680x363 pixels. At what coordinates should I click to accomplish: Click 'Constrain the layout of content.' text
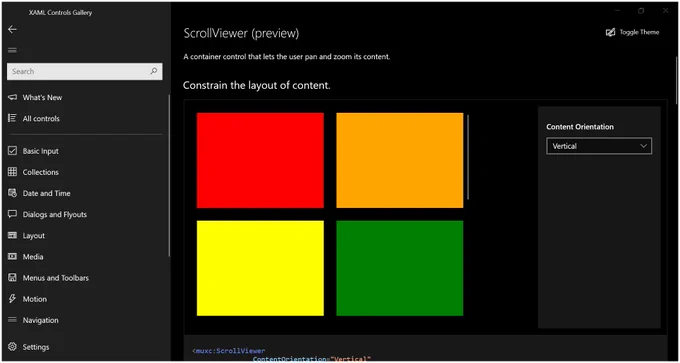tap(257, 85)
